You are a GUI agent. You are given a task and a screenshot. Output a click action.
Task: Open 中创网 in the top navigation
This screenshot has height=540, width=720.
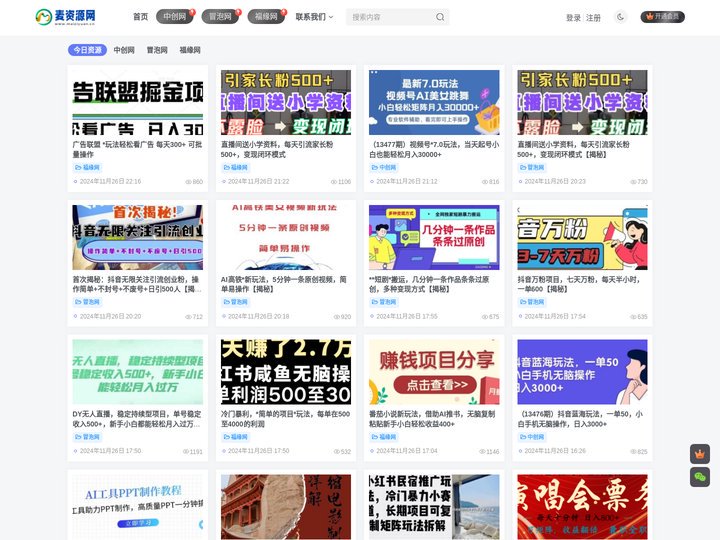point(174,17)
